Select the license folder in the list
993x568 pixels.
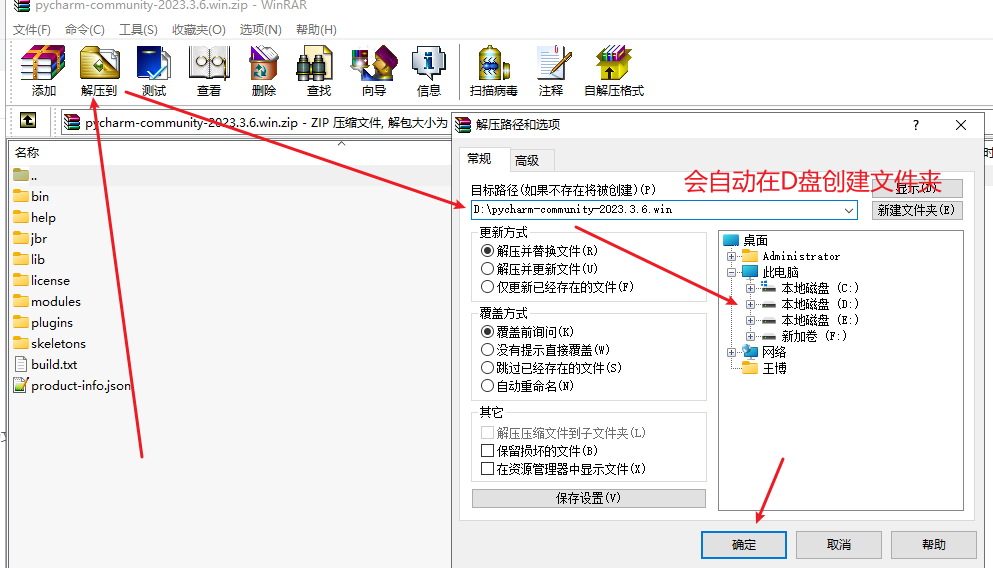pos(42,280)
